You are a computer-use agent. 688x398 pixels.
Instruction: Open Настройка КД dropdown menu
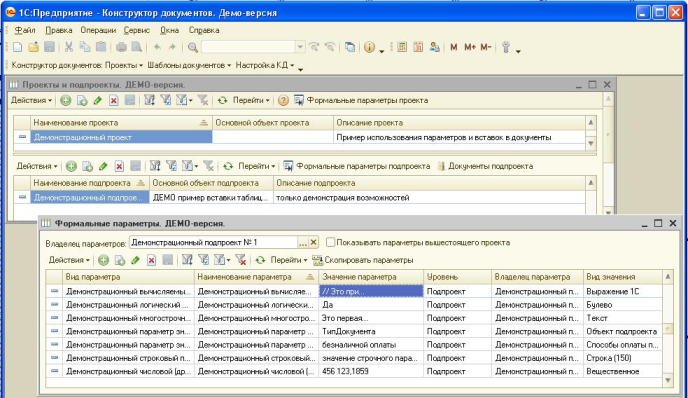265,65
